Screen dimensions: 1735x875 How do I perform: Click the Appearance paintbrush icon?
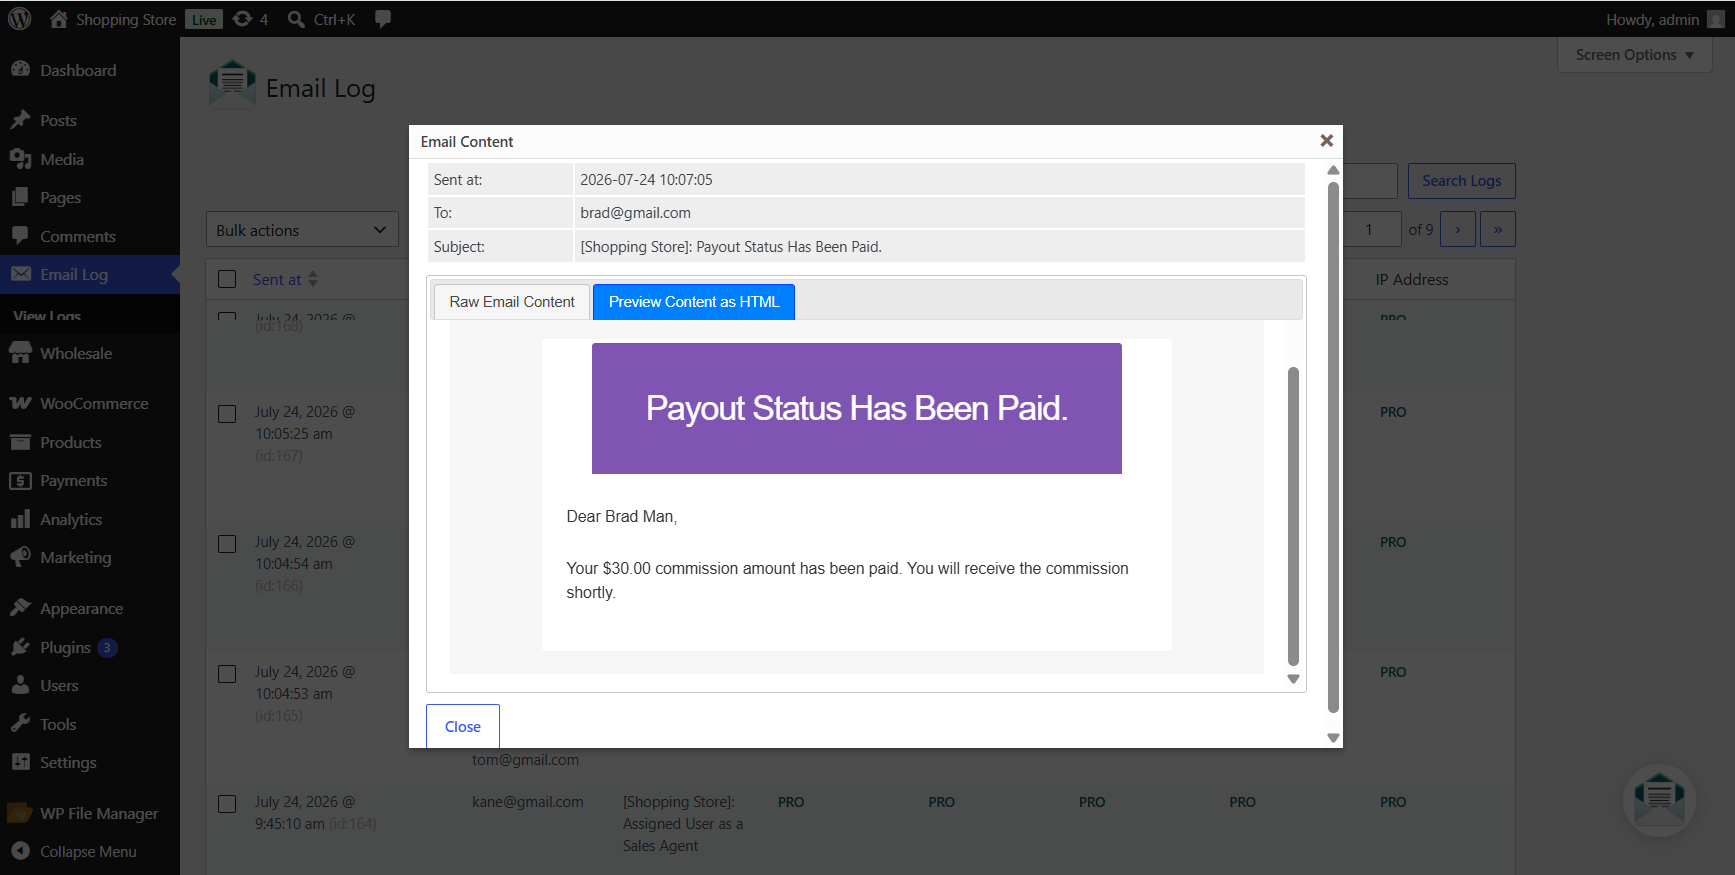[20, 608]
